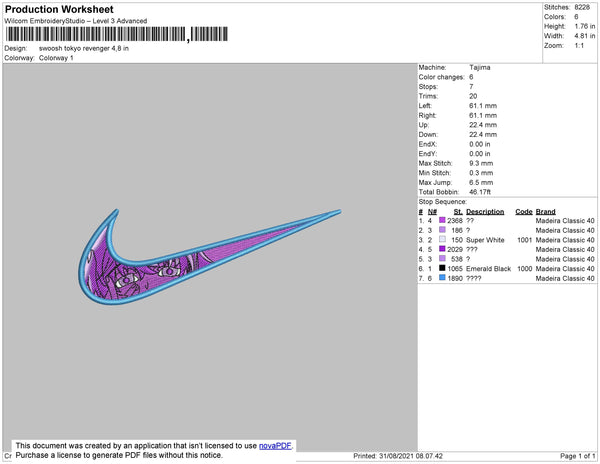Click the blue swatch for stop 7
600x464 pixels.
point(442,277)
